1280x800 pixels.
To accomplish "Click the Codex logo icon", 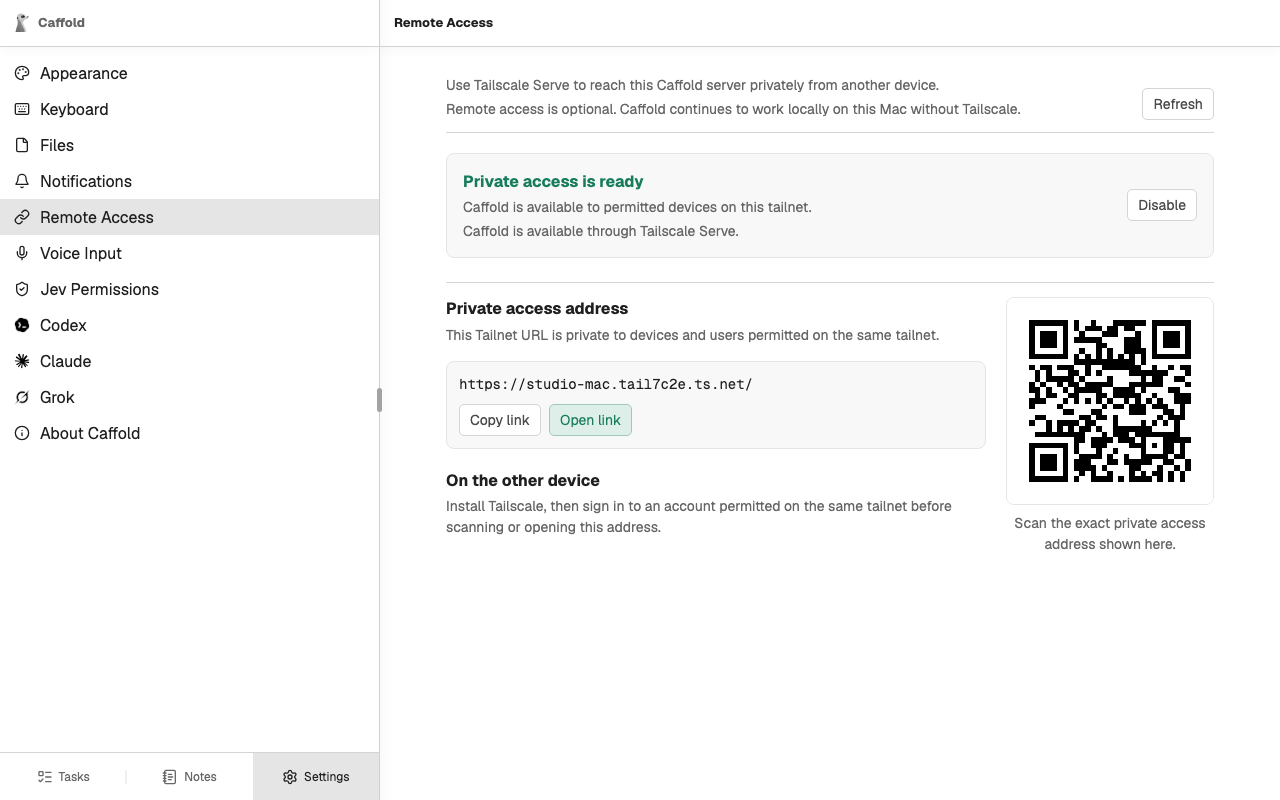I will (22, 325).
